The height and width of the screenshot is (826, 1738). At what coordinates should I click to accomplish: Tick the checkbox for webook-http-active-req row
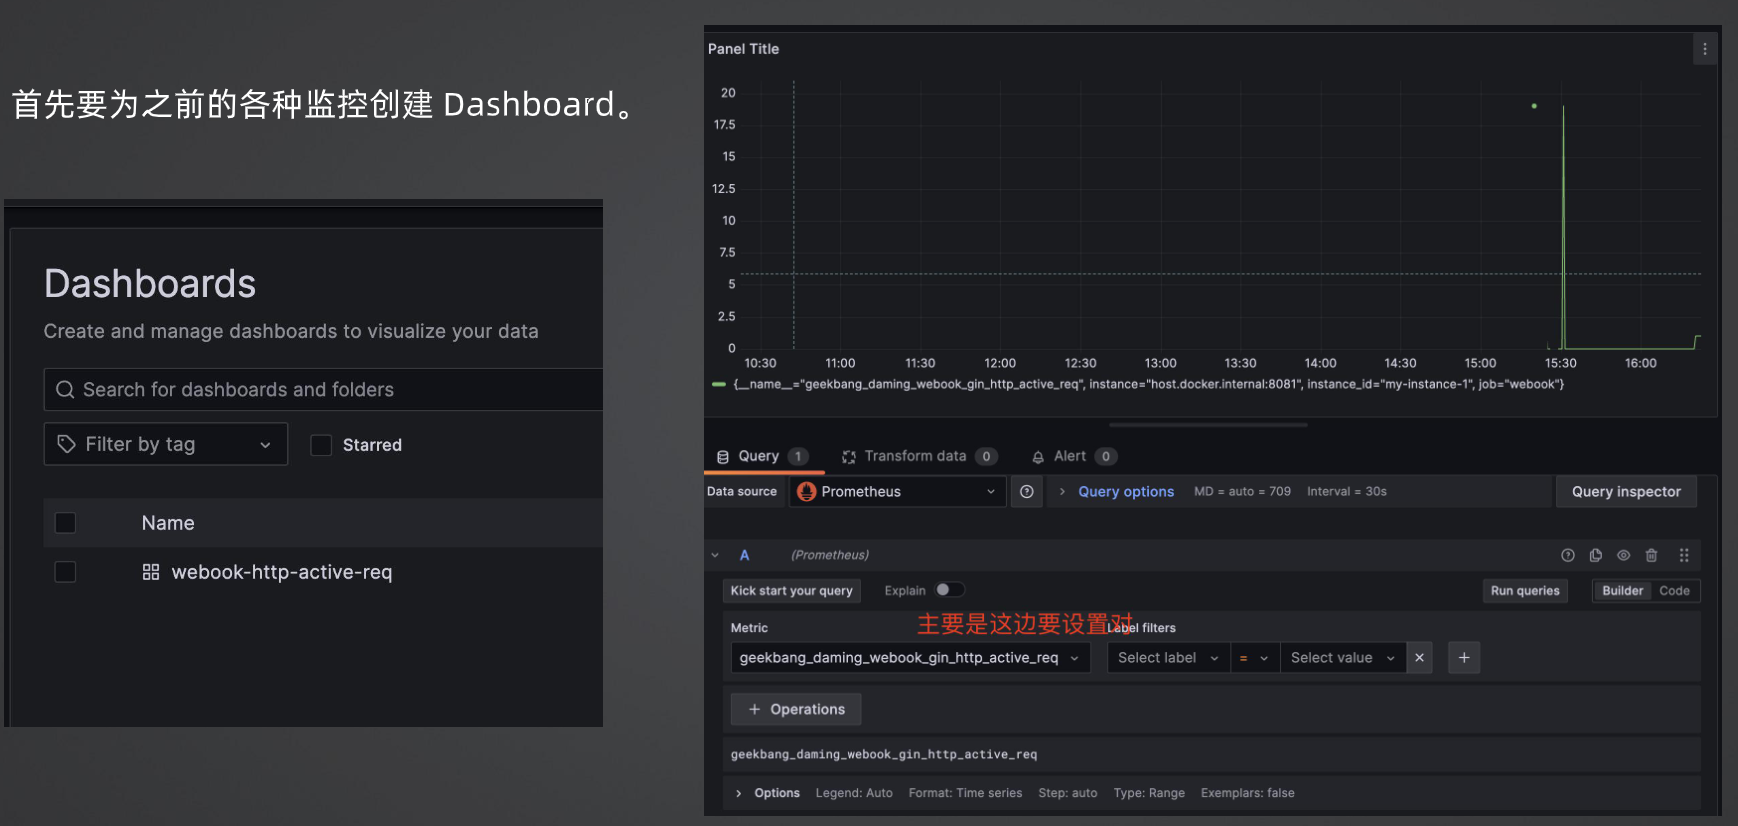(65, 572)
